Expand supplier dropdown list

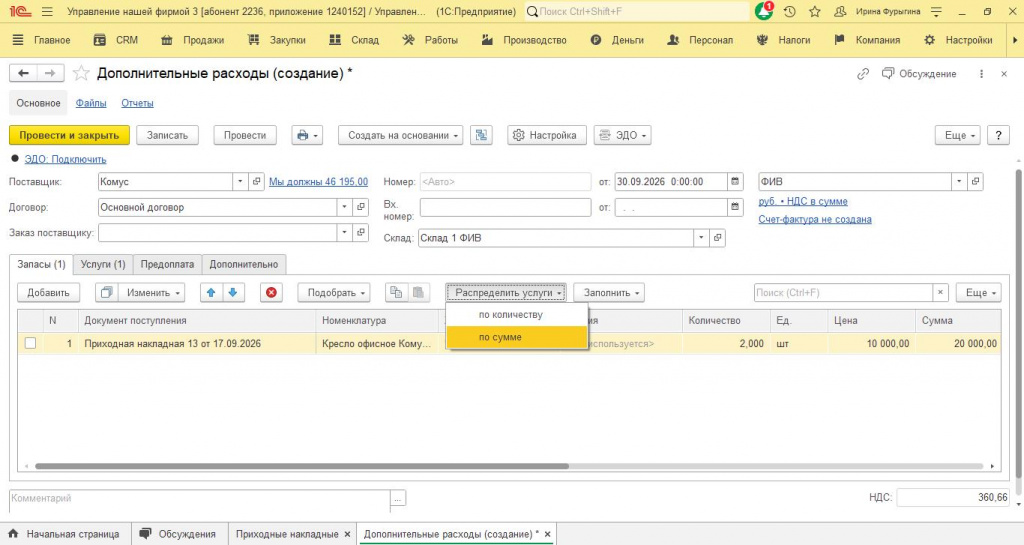pyautogui.click(x=240, y=181)
